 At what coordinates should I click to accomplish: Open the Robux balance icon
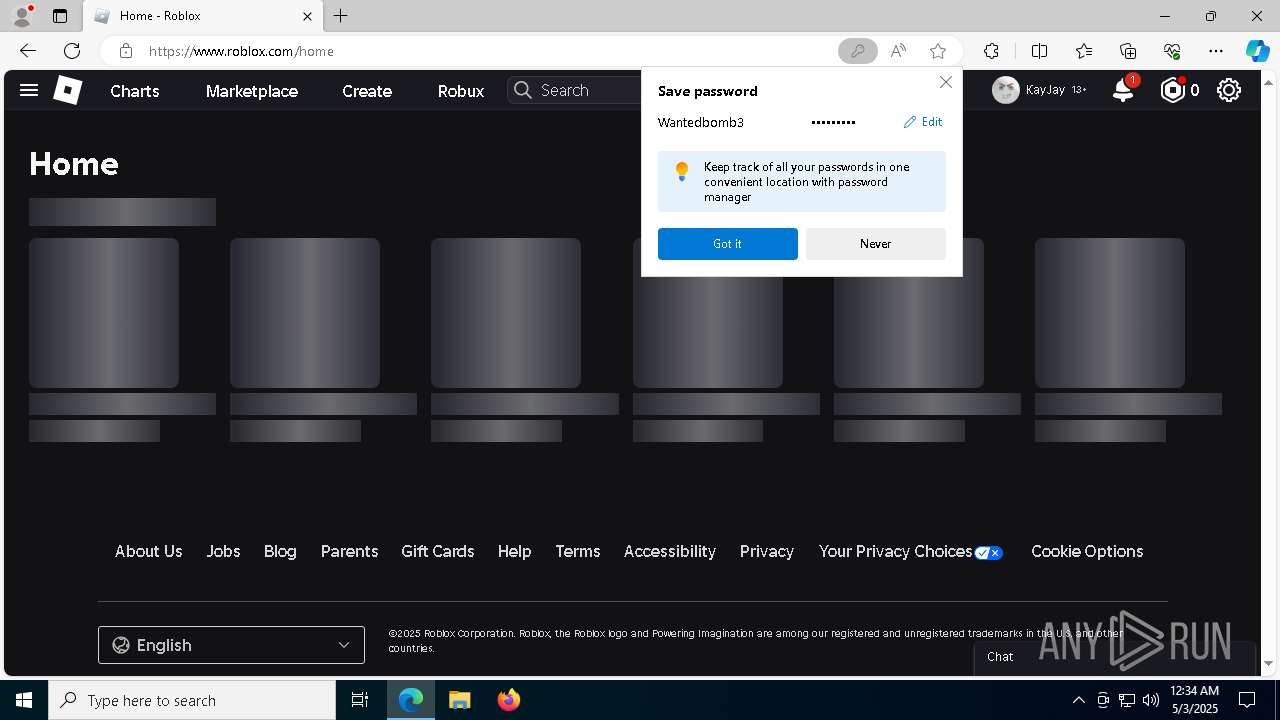coord(1172,90)
